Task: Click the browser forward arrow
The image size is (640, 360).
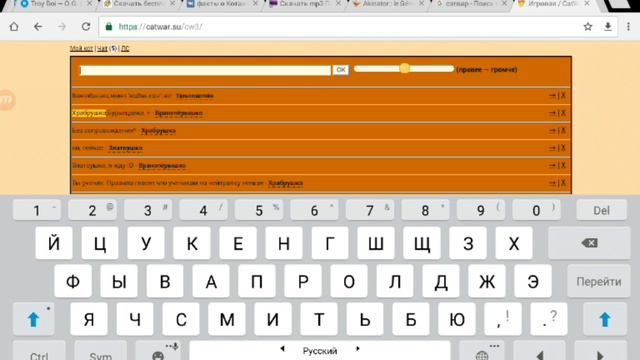Action: [x=62, y=27]
